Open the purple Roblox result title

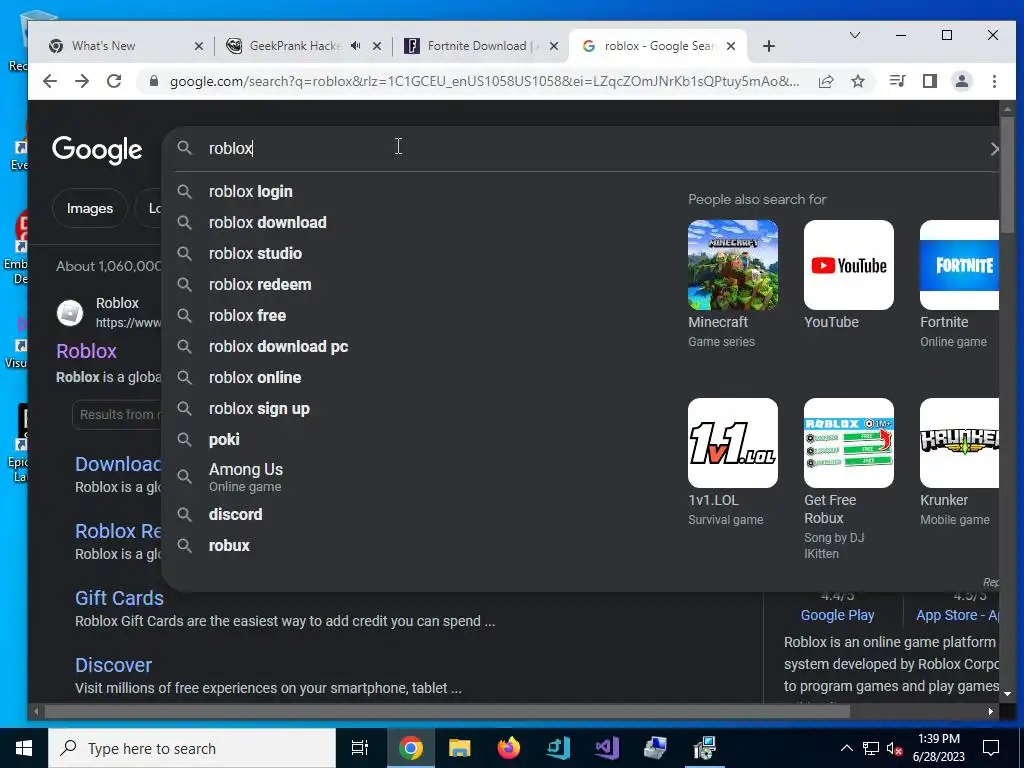(86, 351)
